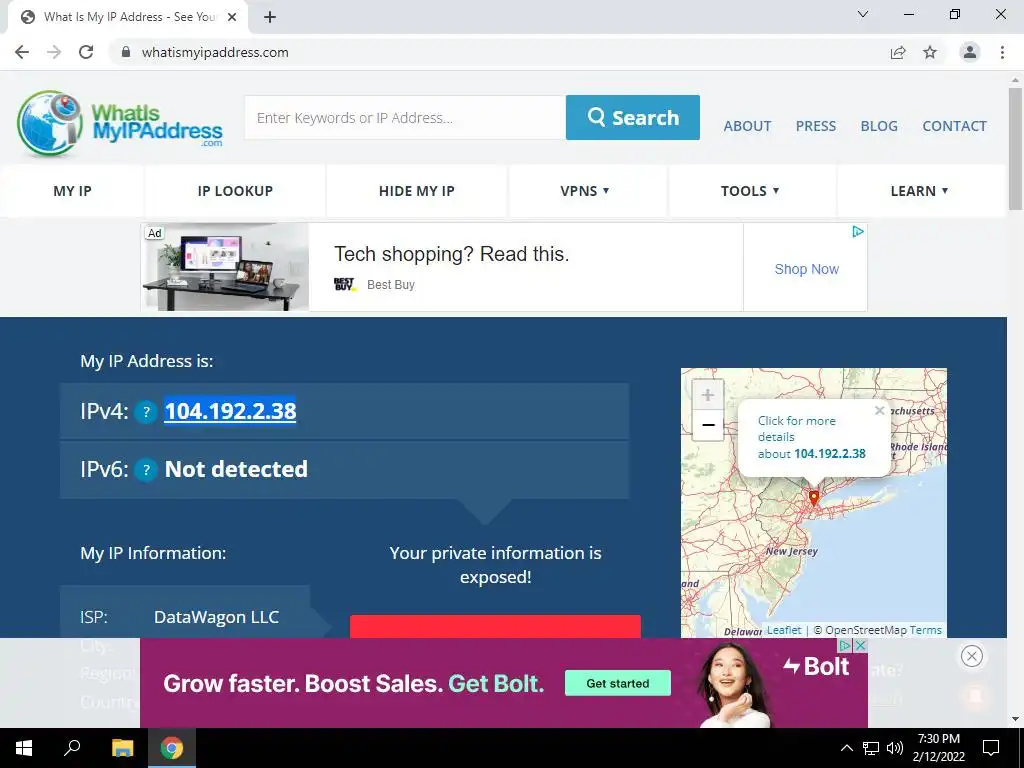This screenshot has width=1024, height=768.
Task: Click the WhatIsMyIPAddress logo
Action: pyautogui.click(x=120, y=123)
